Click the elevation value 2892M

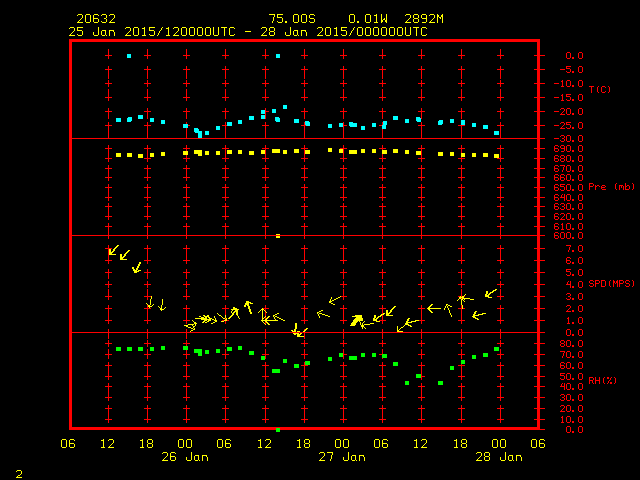coord(424,19)
